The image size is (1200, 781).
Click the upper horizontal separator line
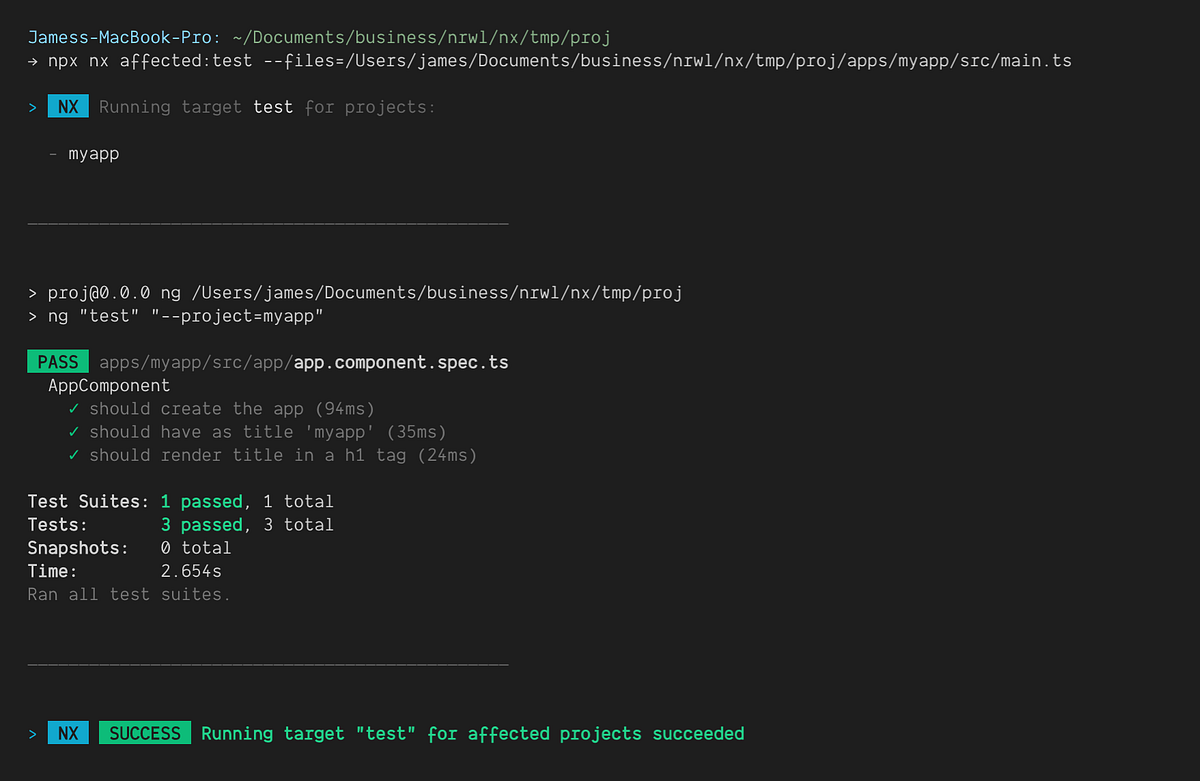pyautogui.click(x=267, y=222)
